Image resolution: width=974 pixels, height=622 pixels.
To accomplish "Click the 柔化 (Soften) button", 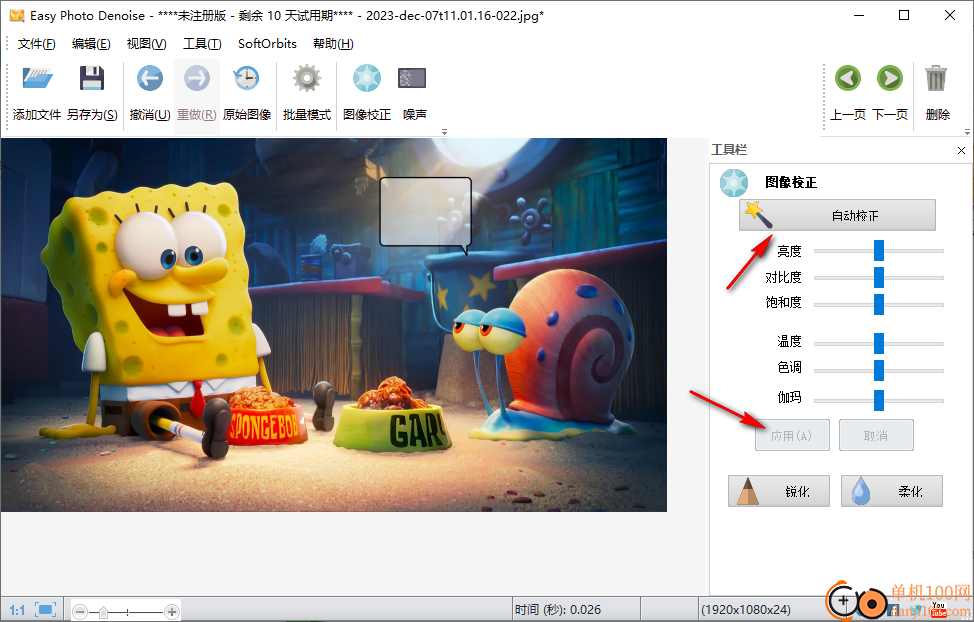I will tap(891, 491).
